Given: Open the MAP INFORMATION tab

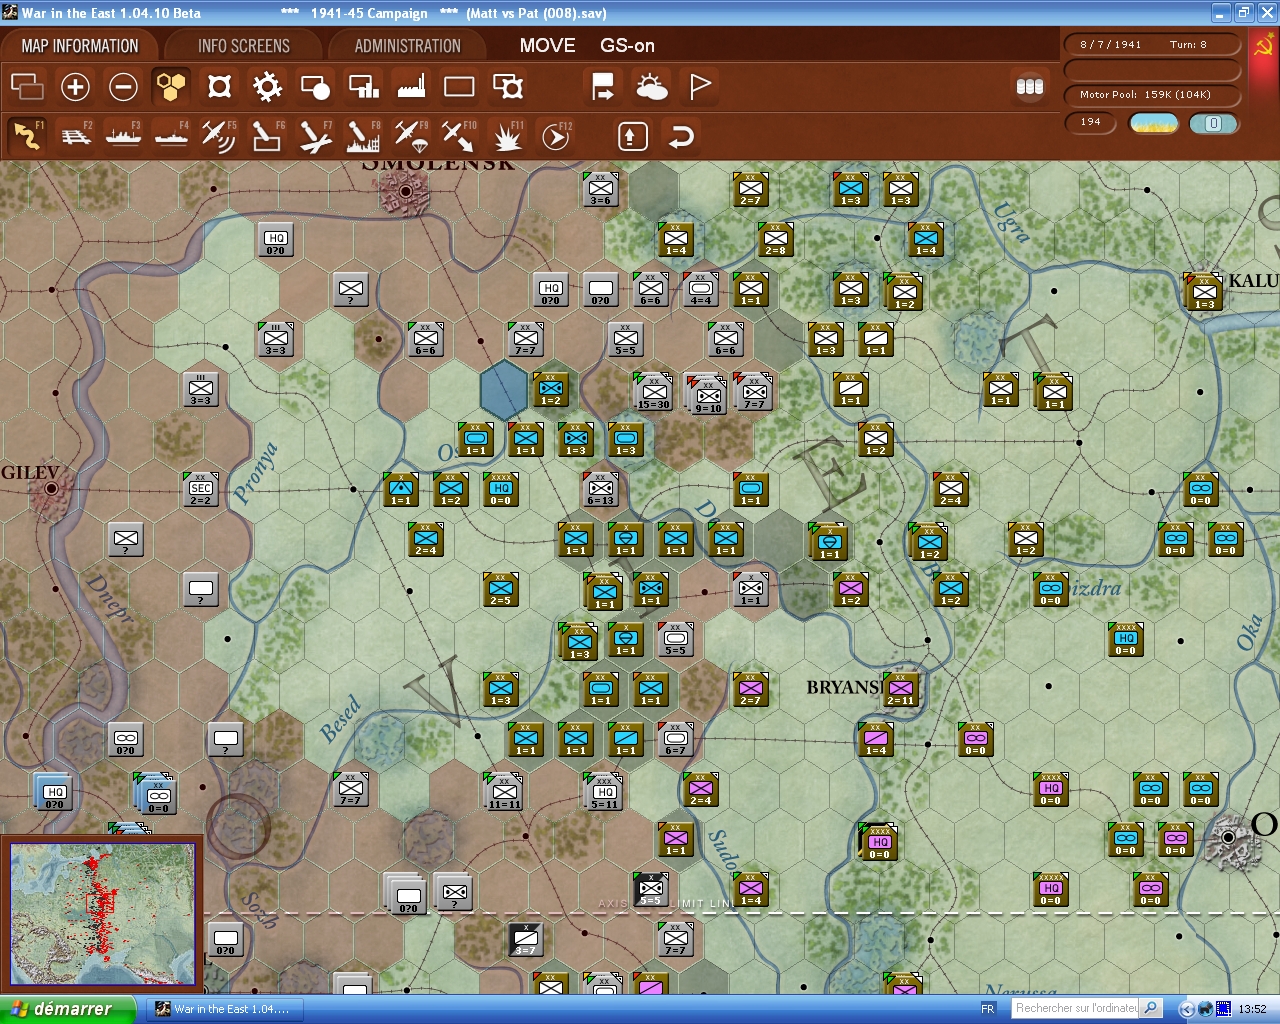Looking at the screenshot, I should pos(80,46).
